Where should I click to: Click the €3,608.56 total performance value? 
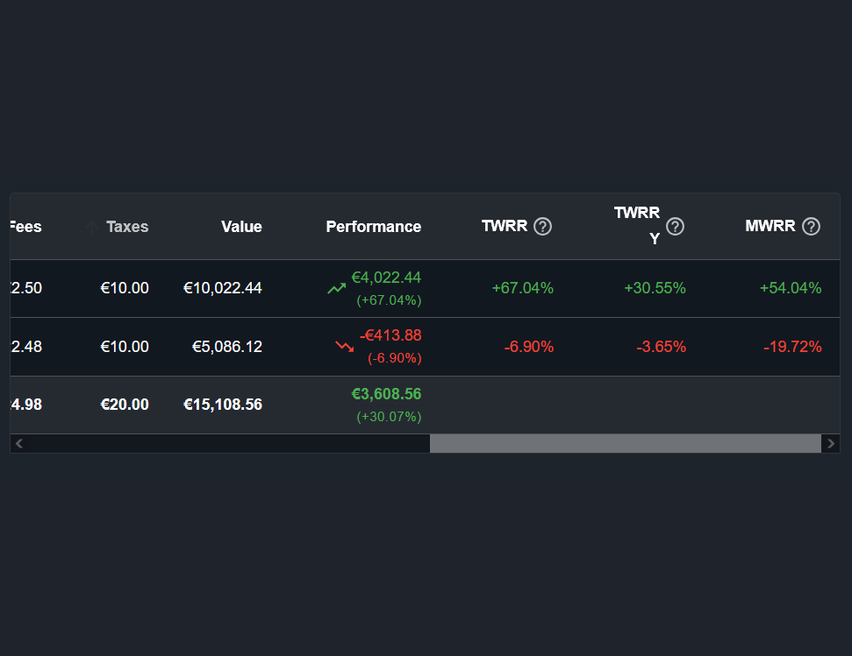tap(387, 394)
